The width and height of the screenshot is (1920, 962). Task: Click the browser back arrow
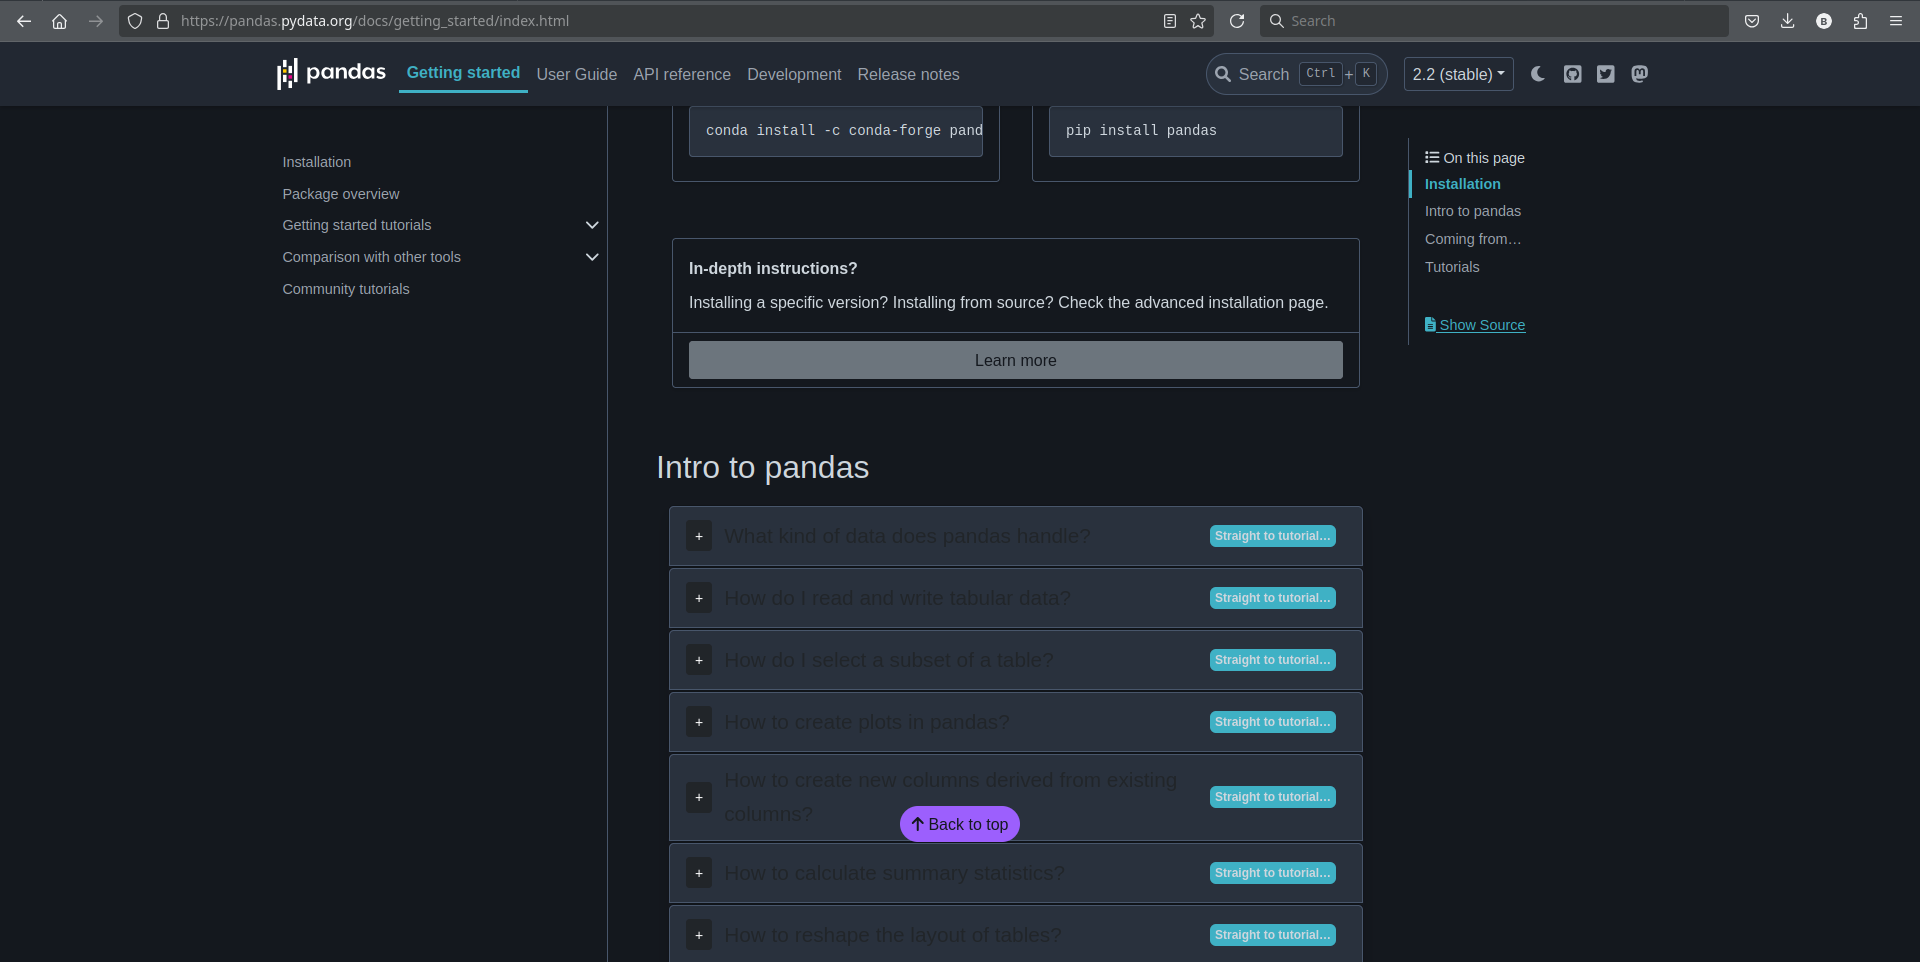pos(24,21)
